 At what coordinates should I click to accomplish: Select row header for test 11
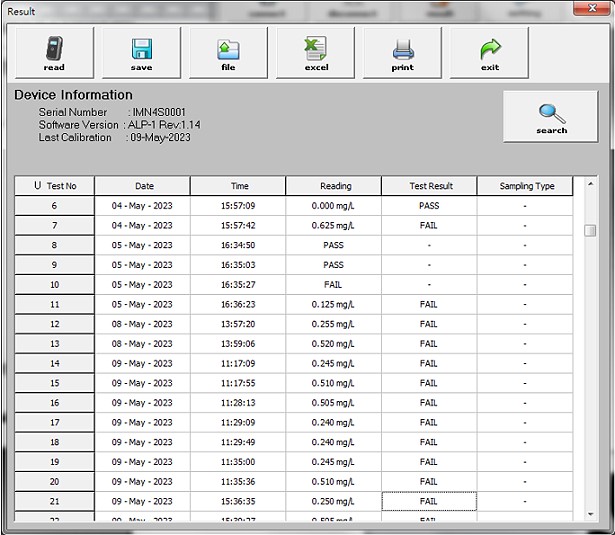pos(55,304)
